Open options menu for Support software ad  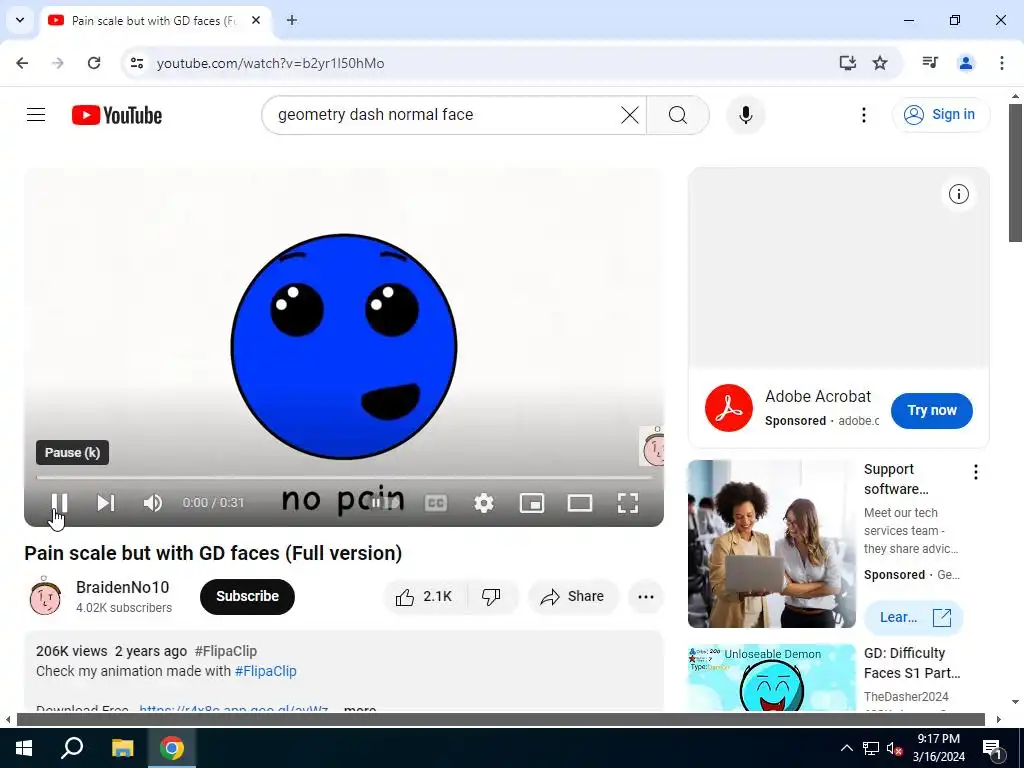(x=976, y=472)
